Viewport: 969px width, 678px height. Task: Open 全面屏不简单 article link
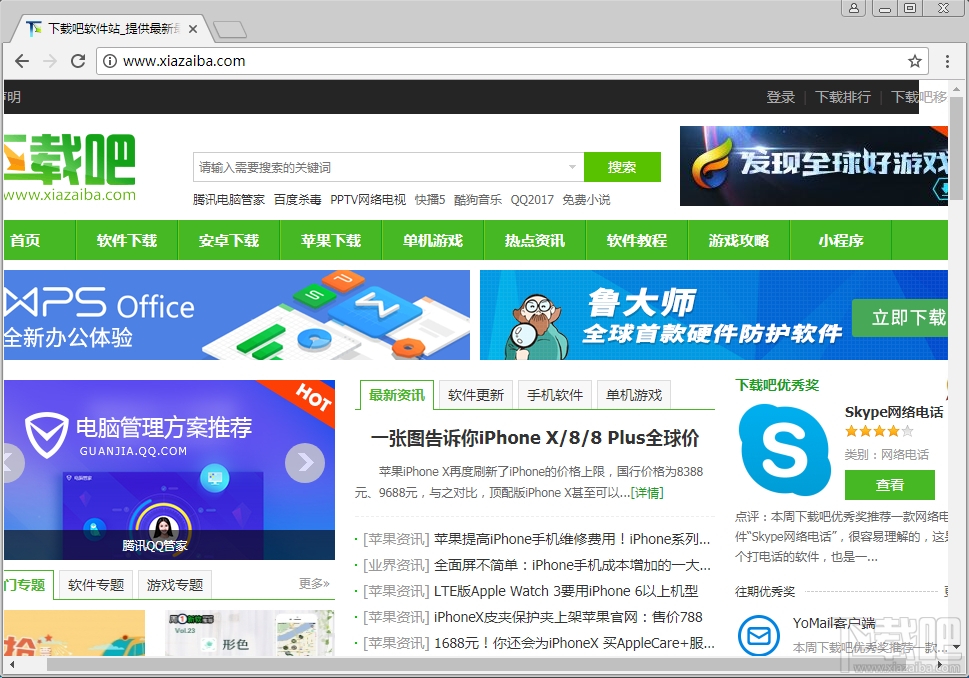(572, 565)
